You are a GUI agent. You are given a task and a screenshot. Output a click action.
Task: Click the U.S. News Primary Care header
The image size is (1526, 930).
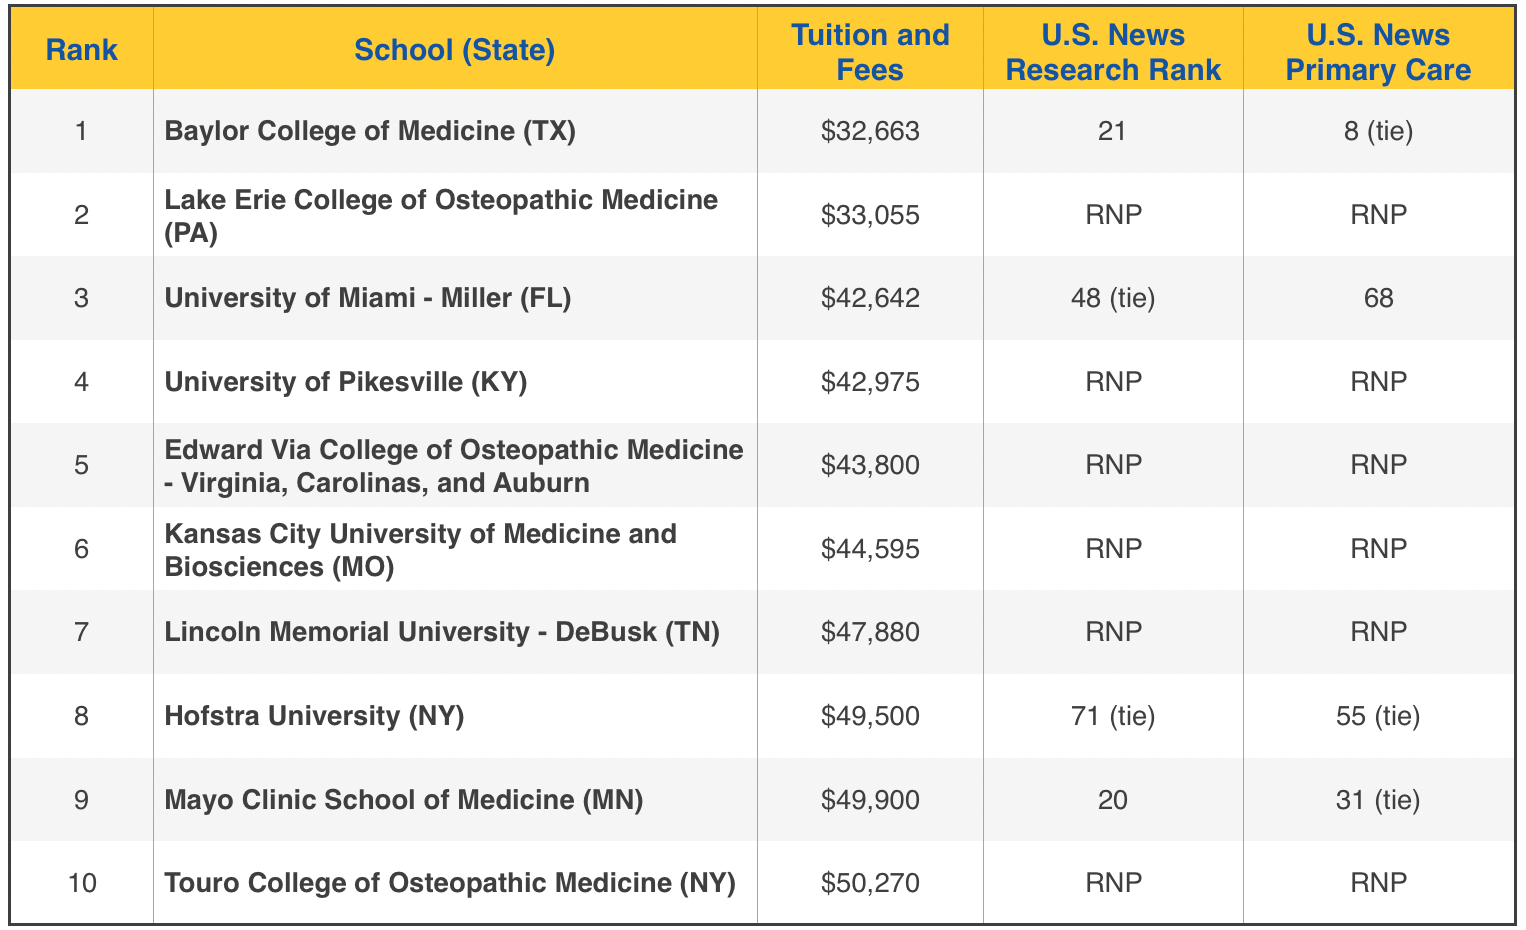1378,52
